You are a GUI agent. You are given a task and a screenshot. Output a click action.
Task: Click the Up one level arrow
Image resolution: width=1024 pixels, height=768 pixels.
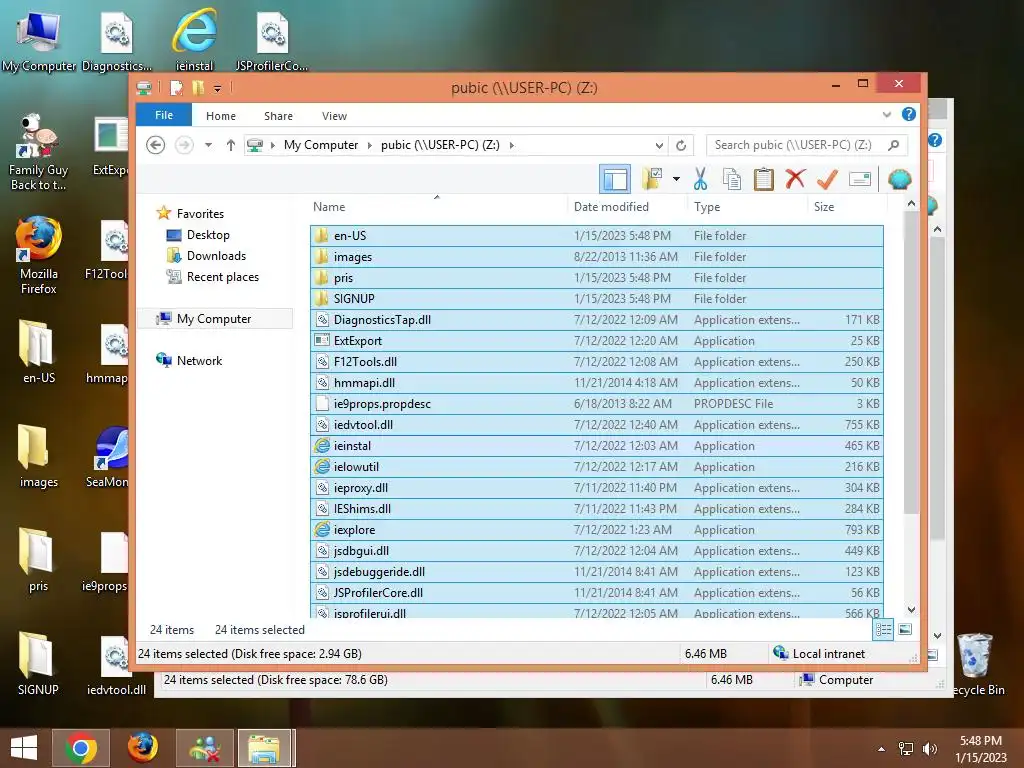231,145
